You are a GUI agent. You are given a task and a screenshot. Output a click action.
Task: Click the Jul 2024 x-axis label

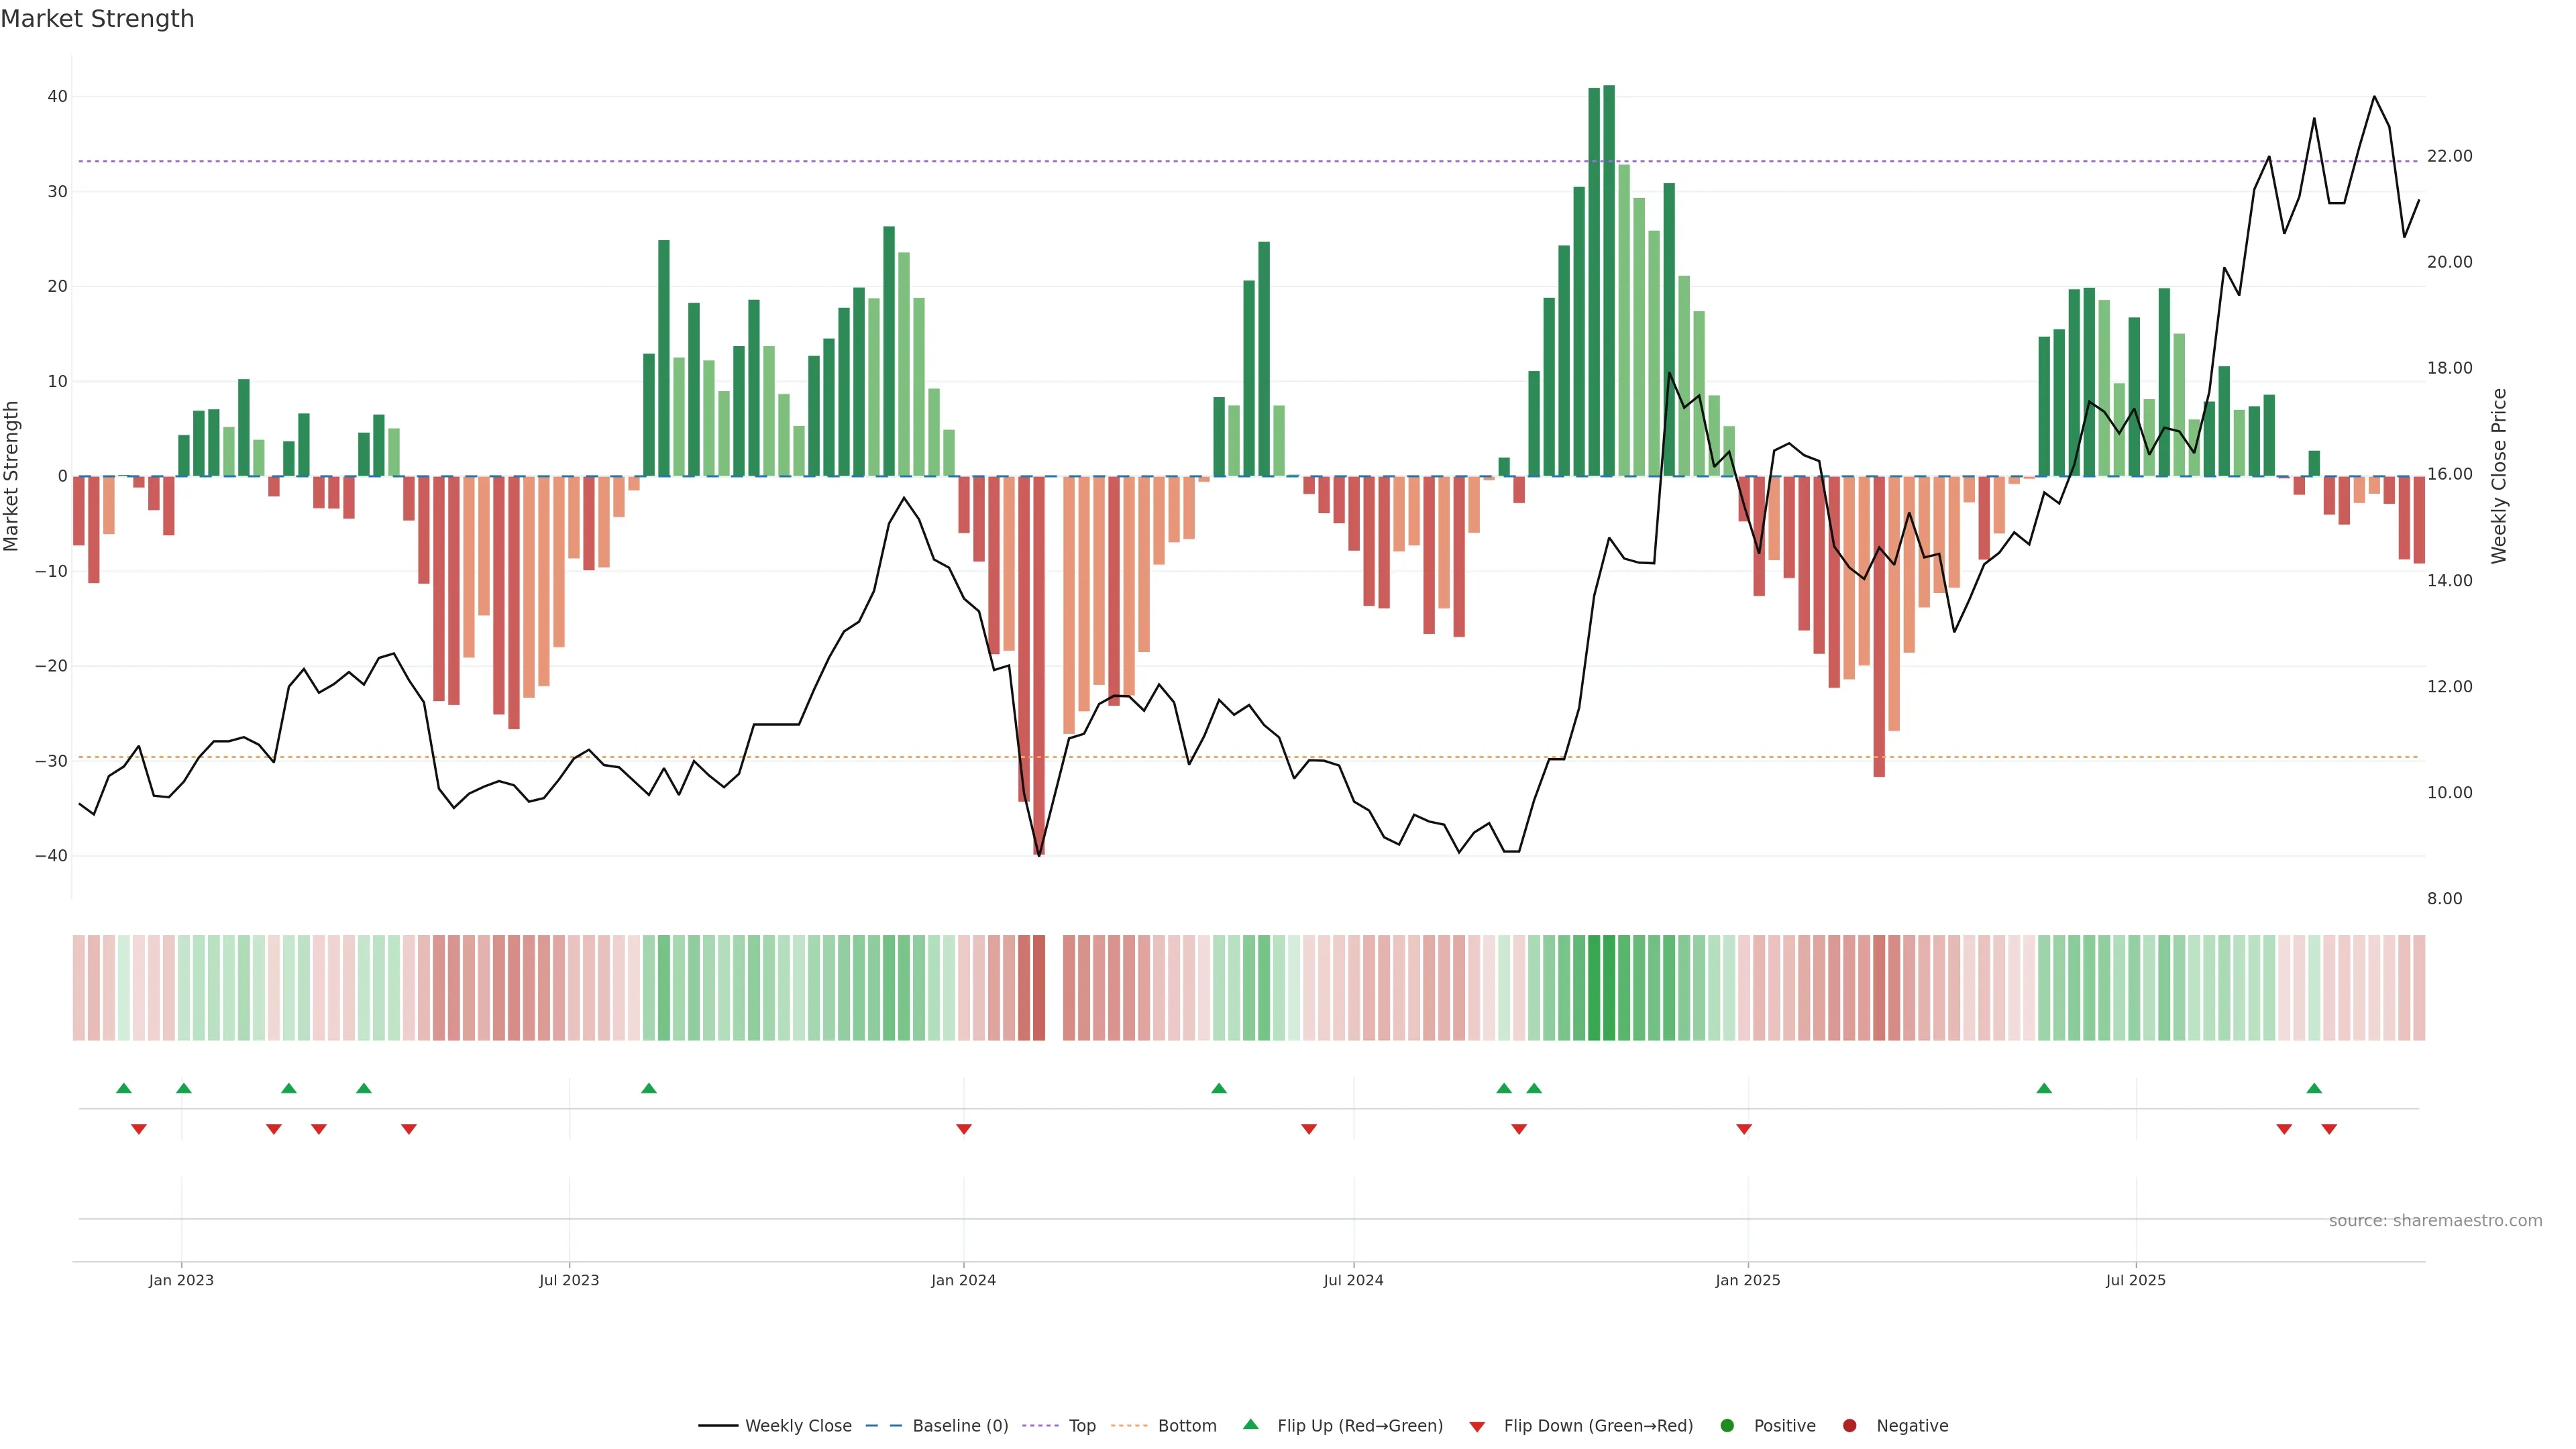click(x=1353, y=1280)
